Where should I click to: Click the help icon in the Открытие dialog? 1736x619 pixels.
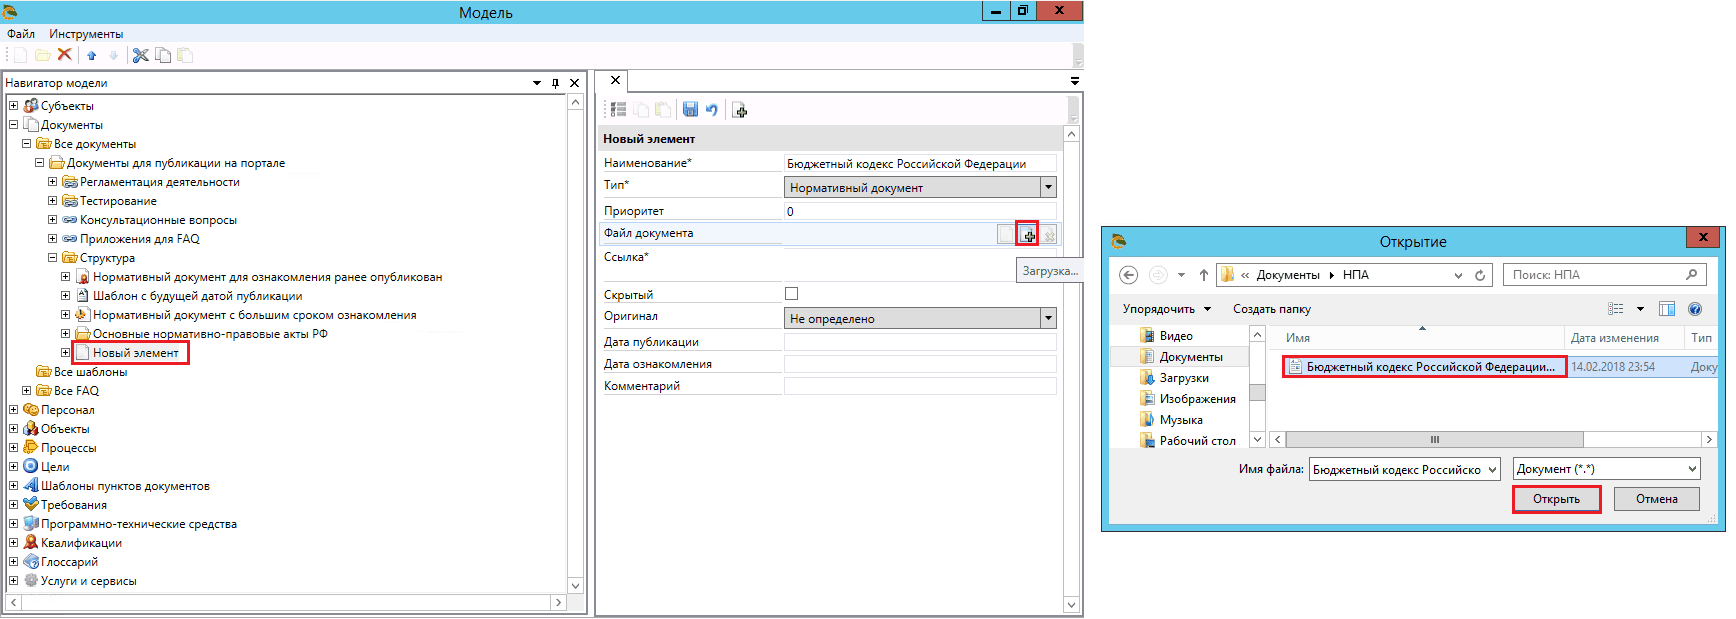1695,309
